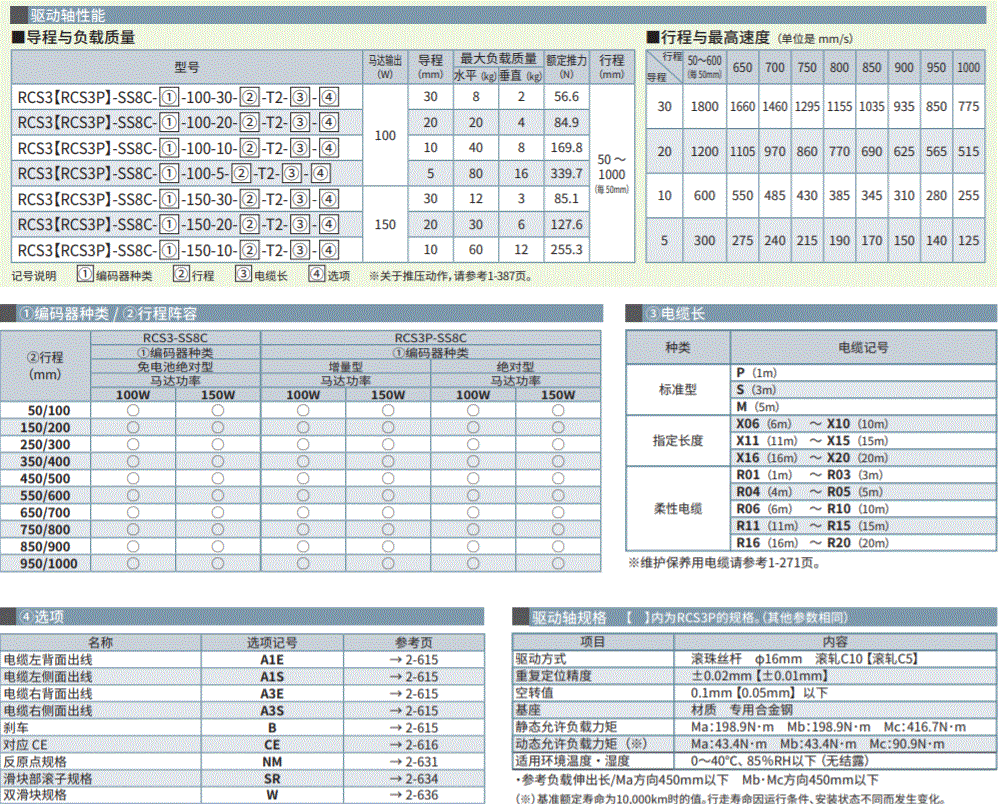Image resolution: width=998 pixels, height=804 pixels.
Task: Click reference page →2-636
Action: click(414, 795)
